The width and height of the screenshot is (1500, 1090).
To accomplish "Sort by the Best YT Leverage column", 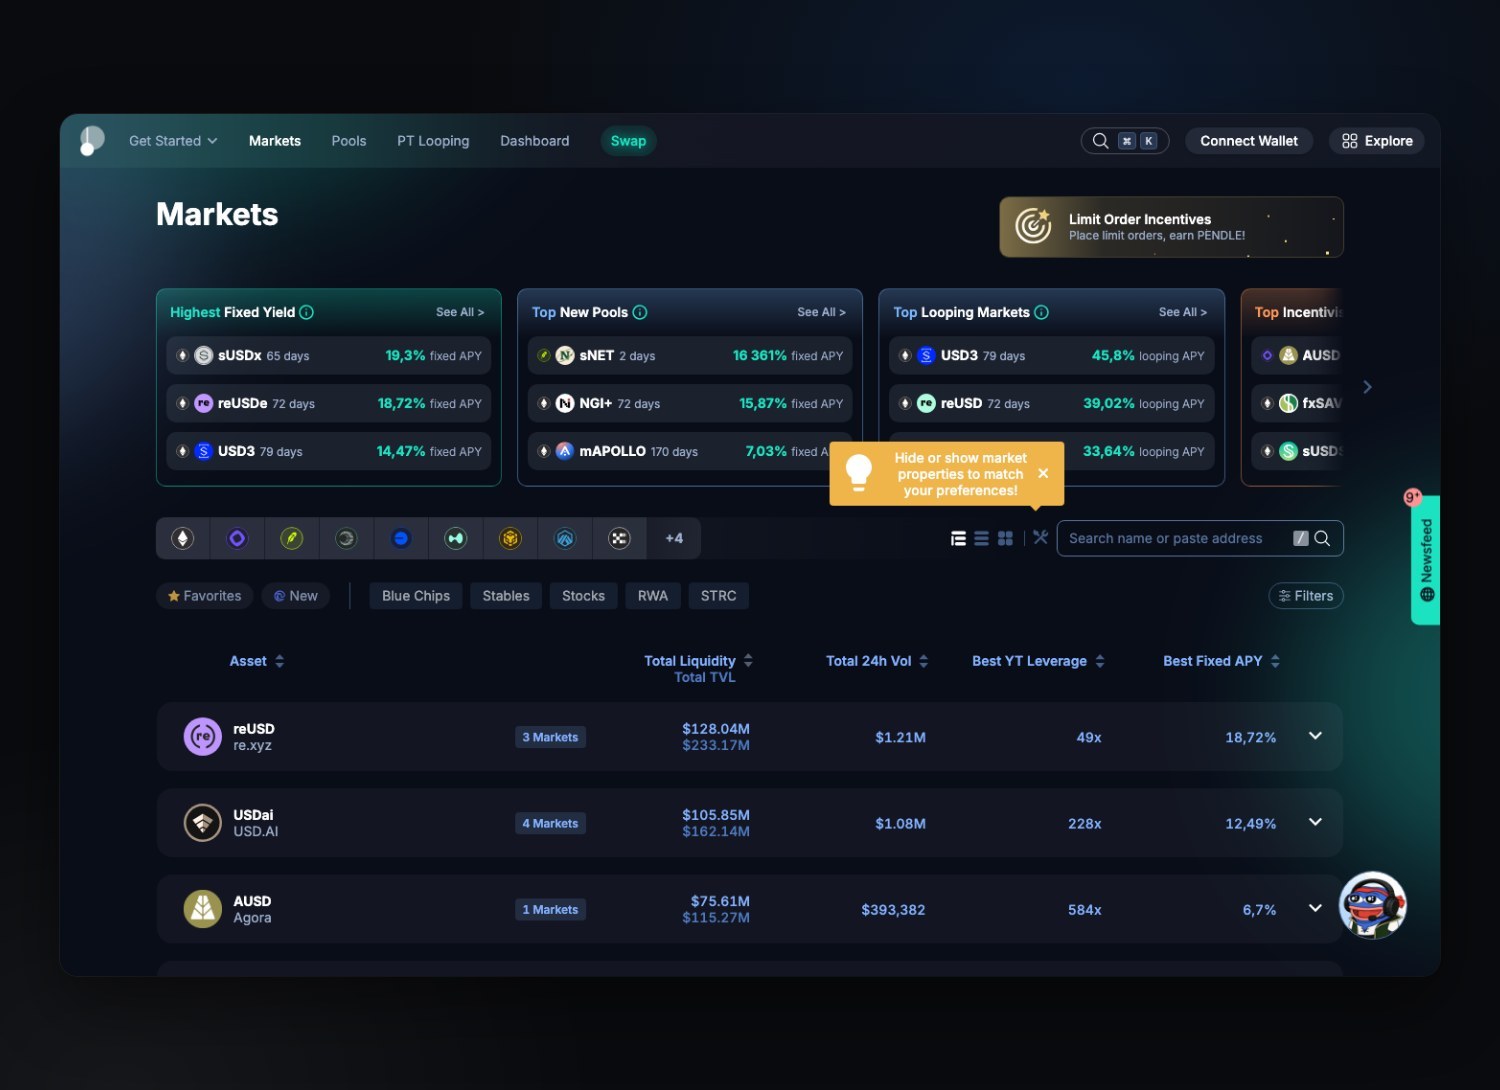I will [x=1038, y=661].
